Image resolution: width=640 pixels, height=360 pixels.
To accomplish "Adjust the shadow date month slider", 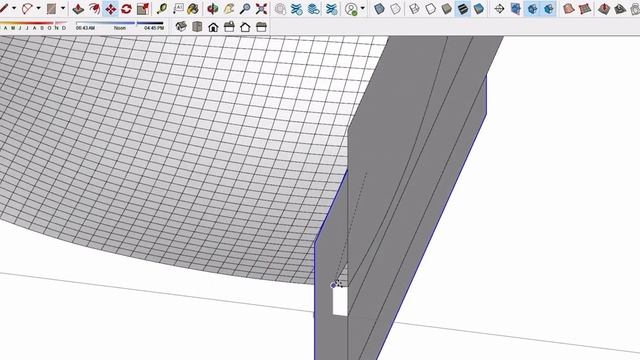I will [33, 24].
